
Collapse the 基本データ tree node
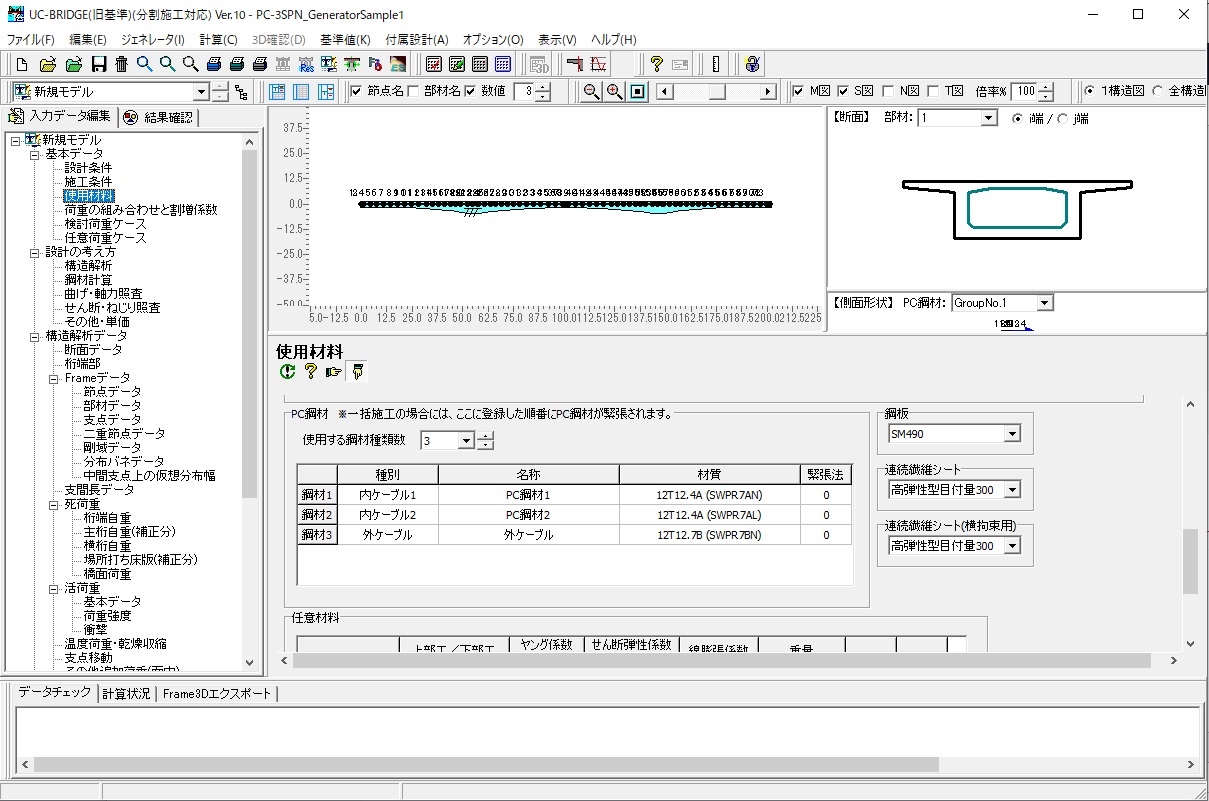[x=35, y=154]
